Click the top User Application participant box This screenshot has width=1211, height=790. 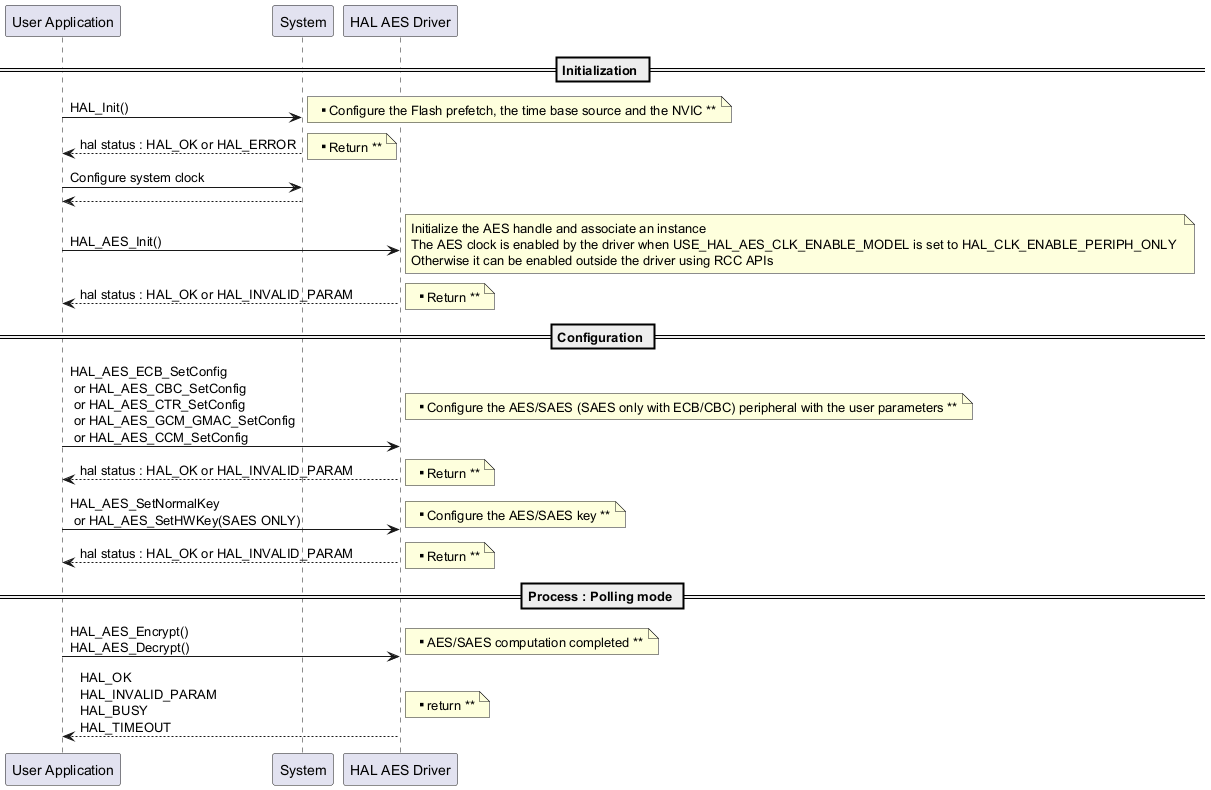[x=62, y=22]
